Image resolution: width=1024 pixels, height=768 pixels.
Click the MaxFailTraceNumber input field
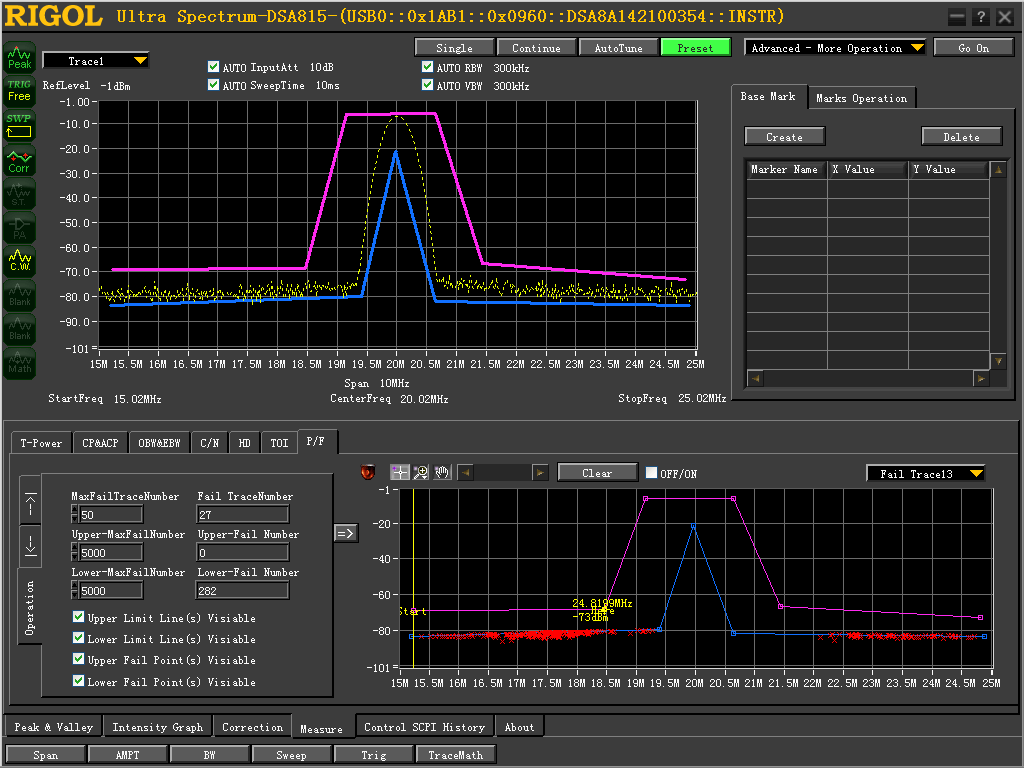pyautogui.click(x=110, y=515)
